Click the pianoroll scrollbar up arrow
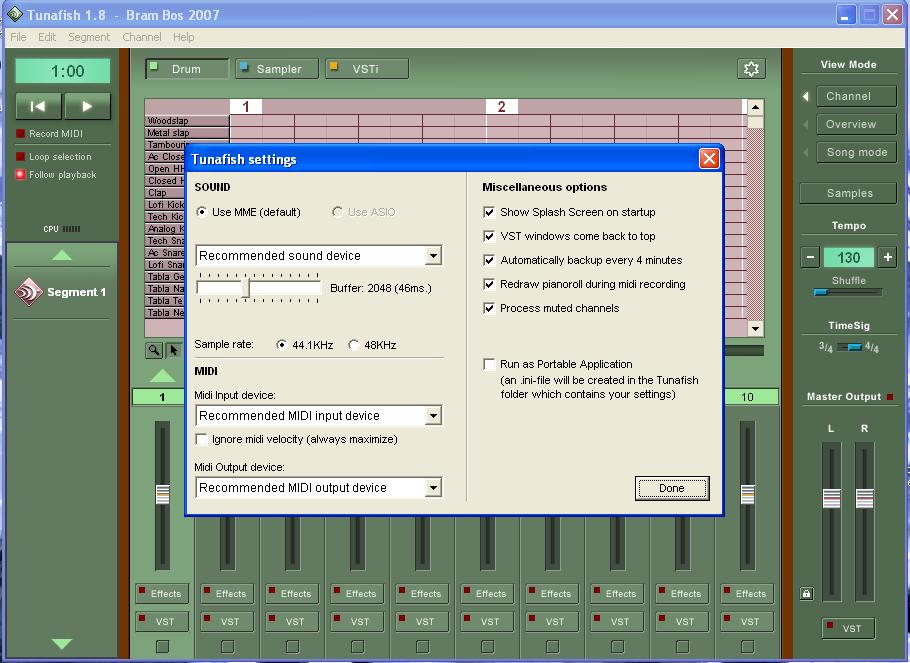 pos(755,107)
